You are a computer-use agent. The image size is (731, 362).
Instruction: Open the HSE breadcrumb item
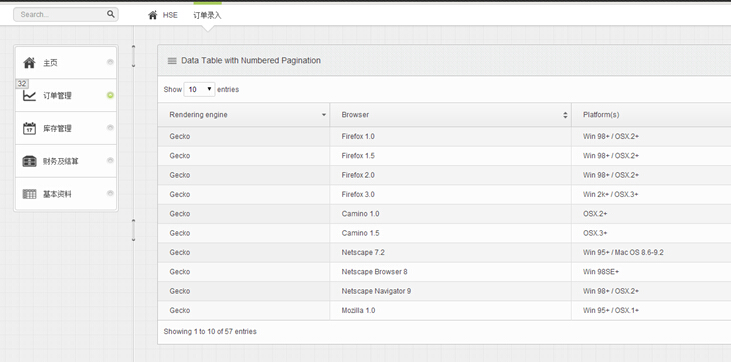coord(170,15)
